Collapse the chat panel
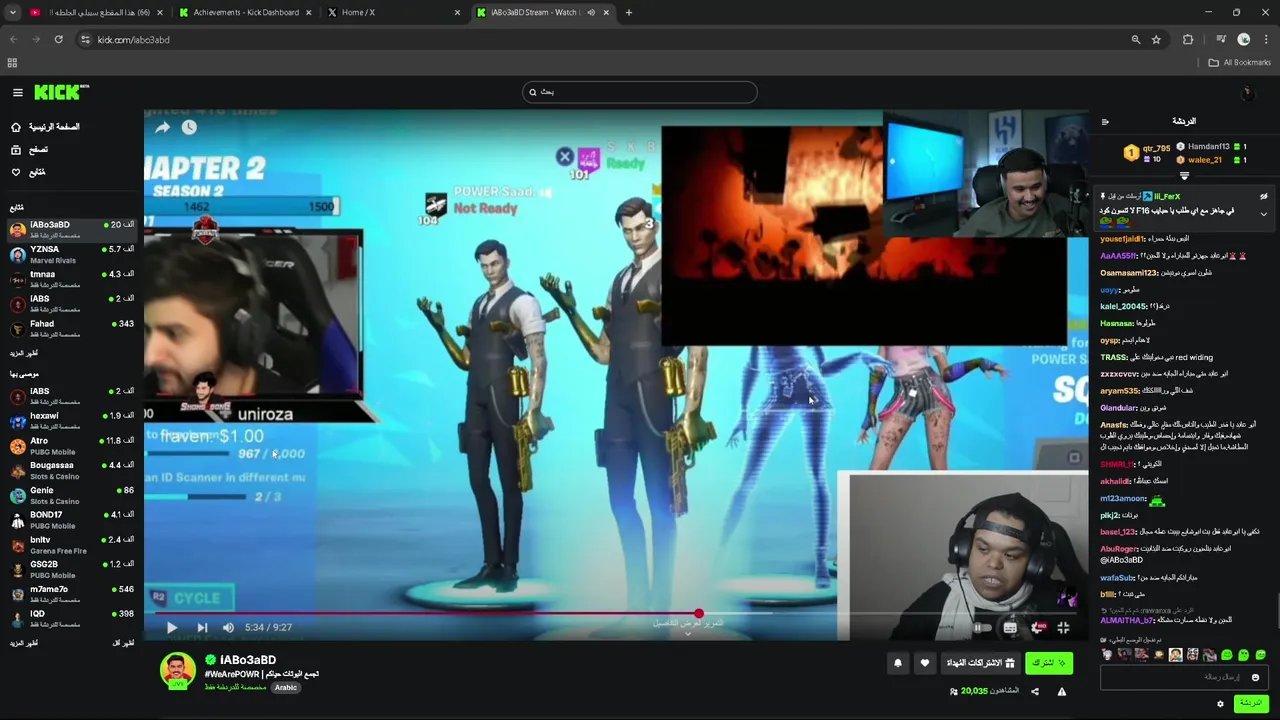This screenshot has width=1280, height=720. coord(1105,121)
